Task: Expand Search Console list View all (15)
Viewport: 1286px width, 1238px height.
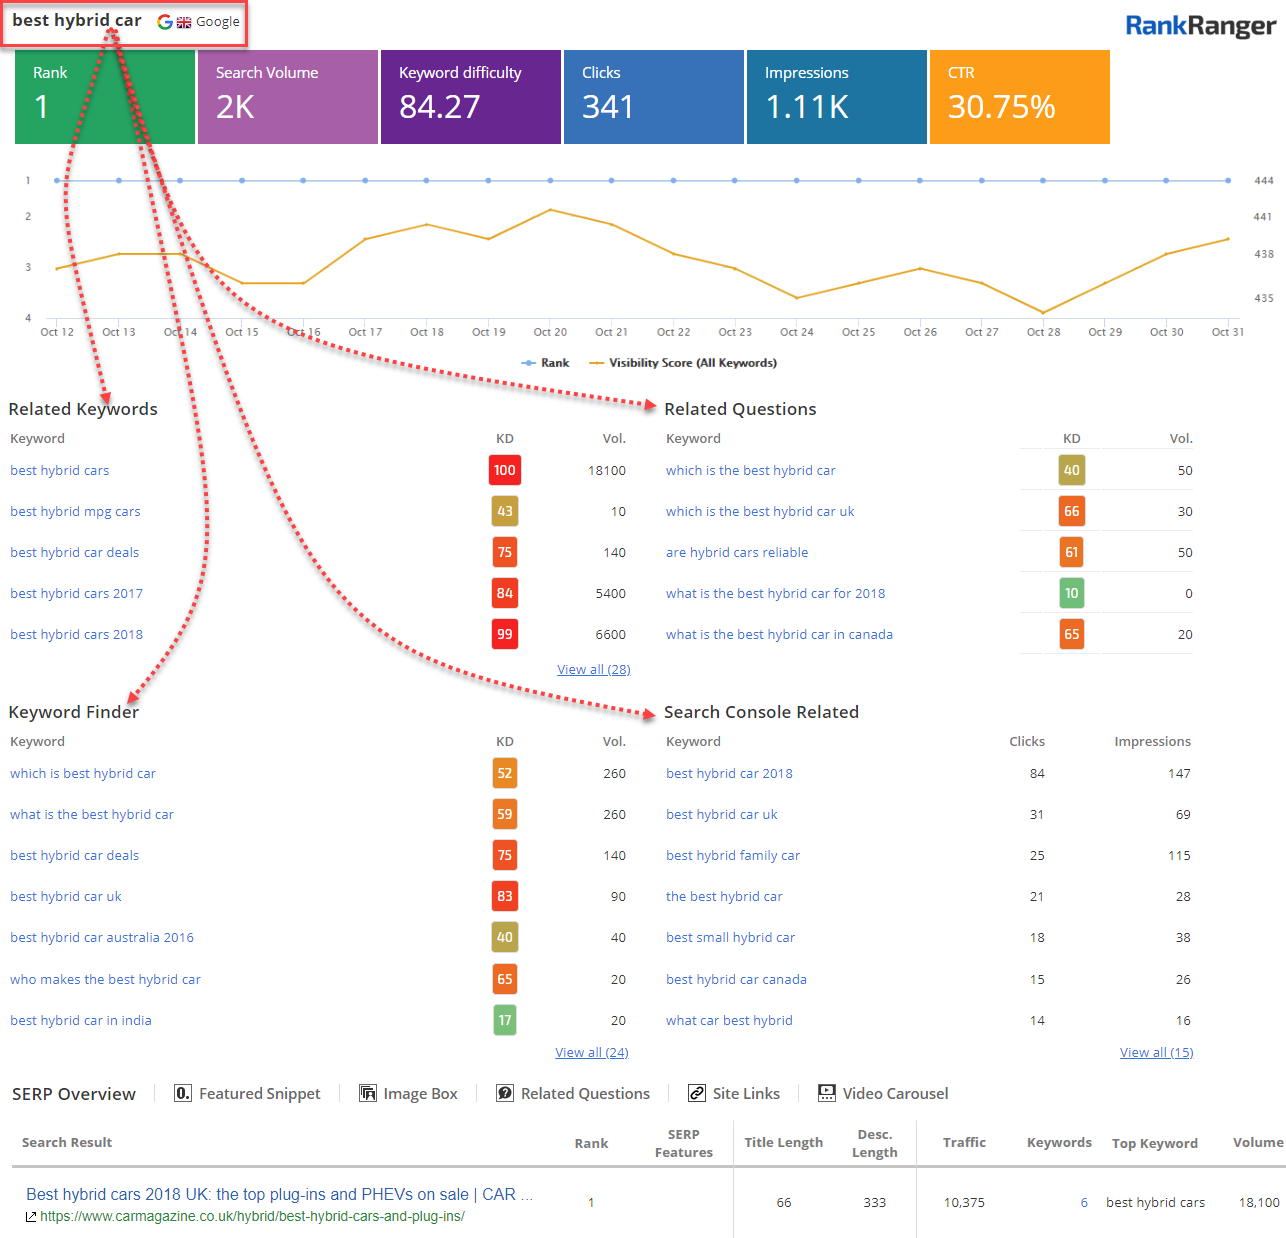Action: tap(1156, 1052)
